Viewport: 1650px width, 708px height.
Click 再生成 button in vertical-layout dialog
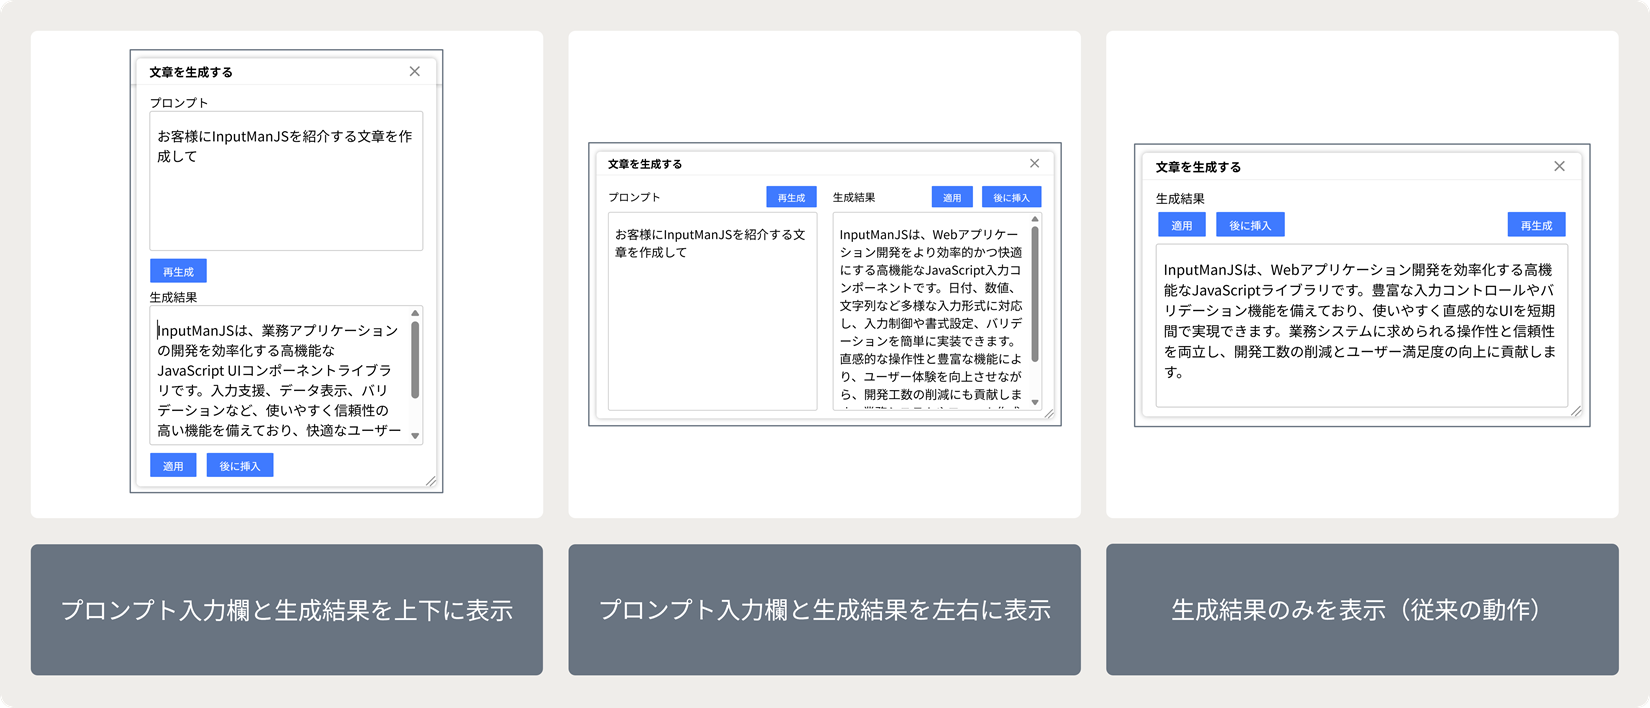[x=178, y=271]
